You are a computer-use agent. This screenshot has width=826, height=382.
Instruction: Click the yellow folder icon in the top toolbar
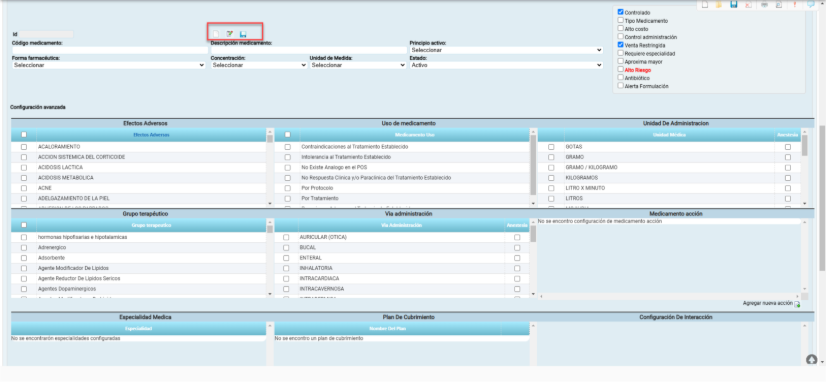click(x=719, y=4)
